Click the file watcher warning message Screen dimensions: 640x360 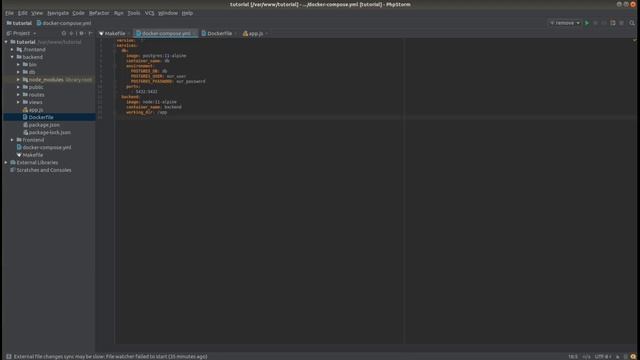click(x=111, y=356)
